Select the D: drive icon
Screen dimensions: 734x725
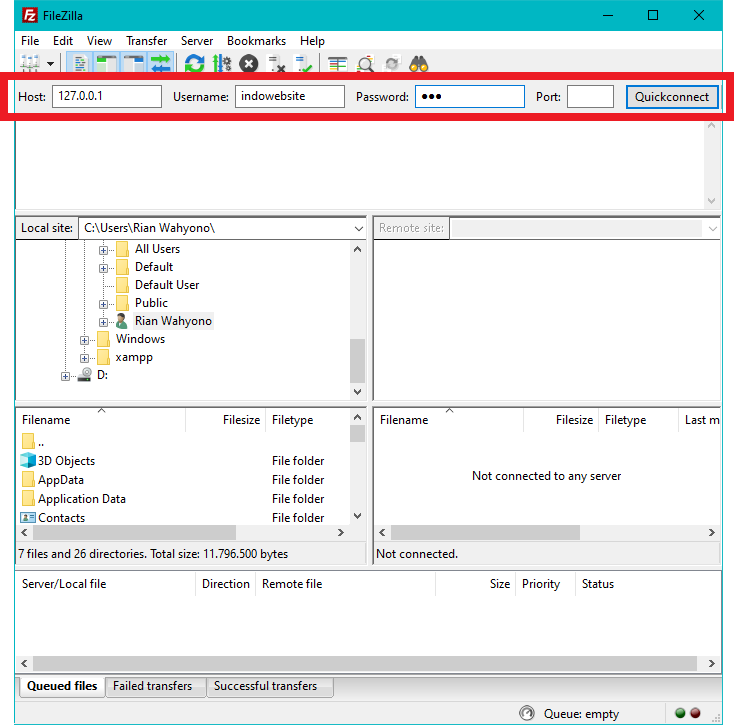[85, 375]
